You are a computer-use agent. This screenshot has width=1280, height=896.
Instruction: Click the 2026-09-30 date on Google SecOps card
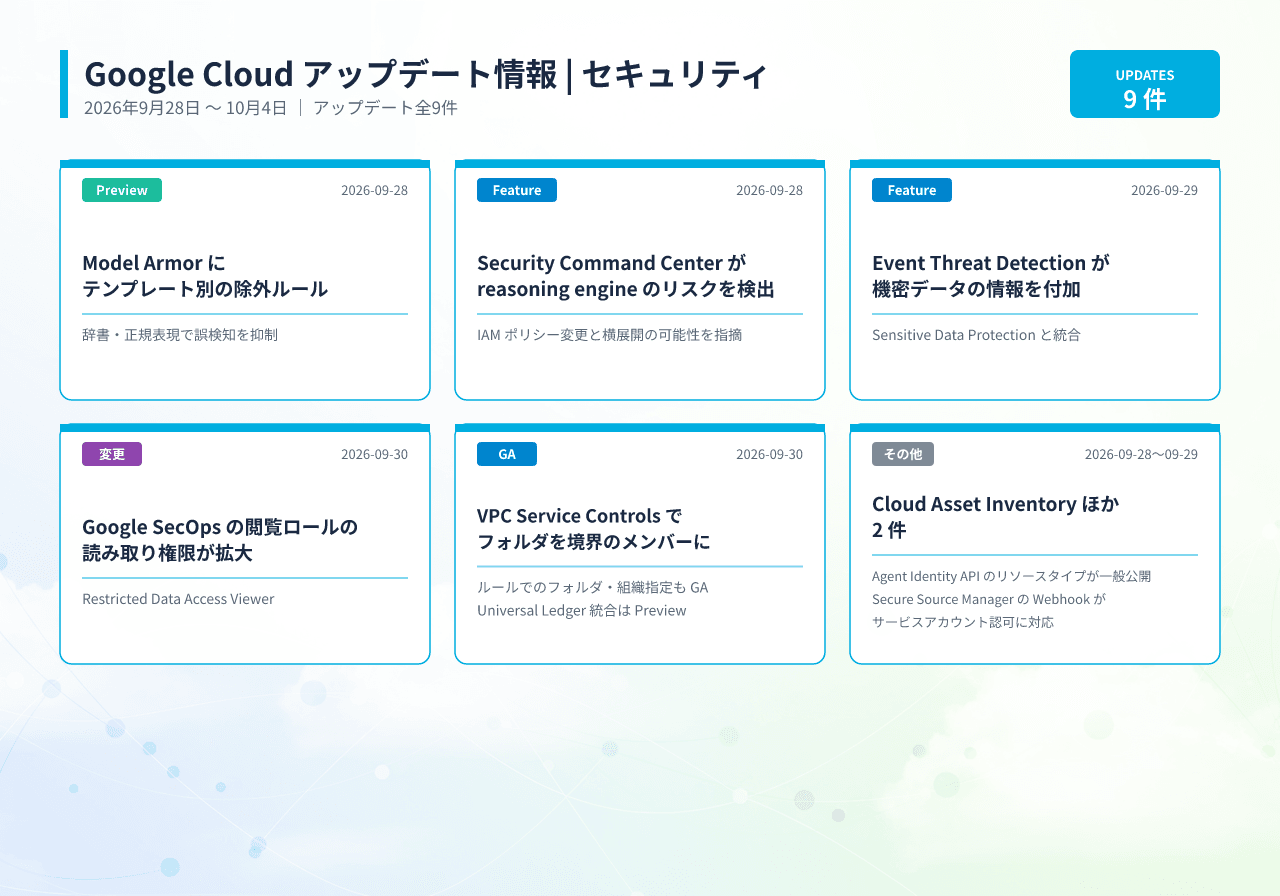point(374,454)
